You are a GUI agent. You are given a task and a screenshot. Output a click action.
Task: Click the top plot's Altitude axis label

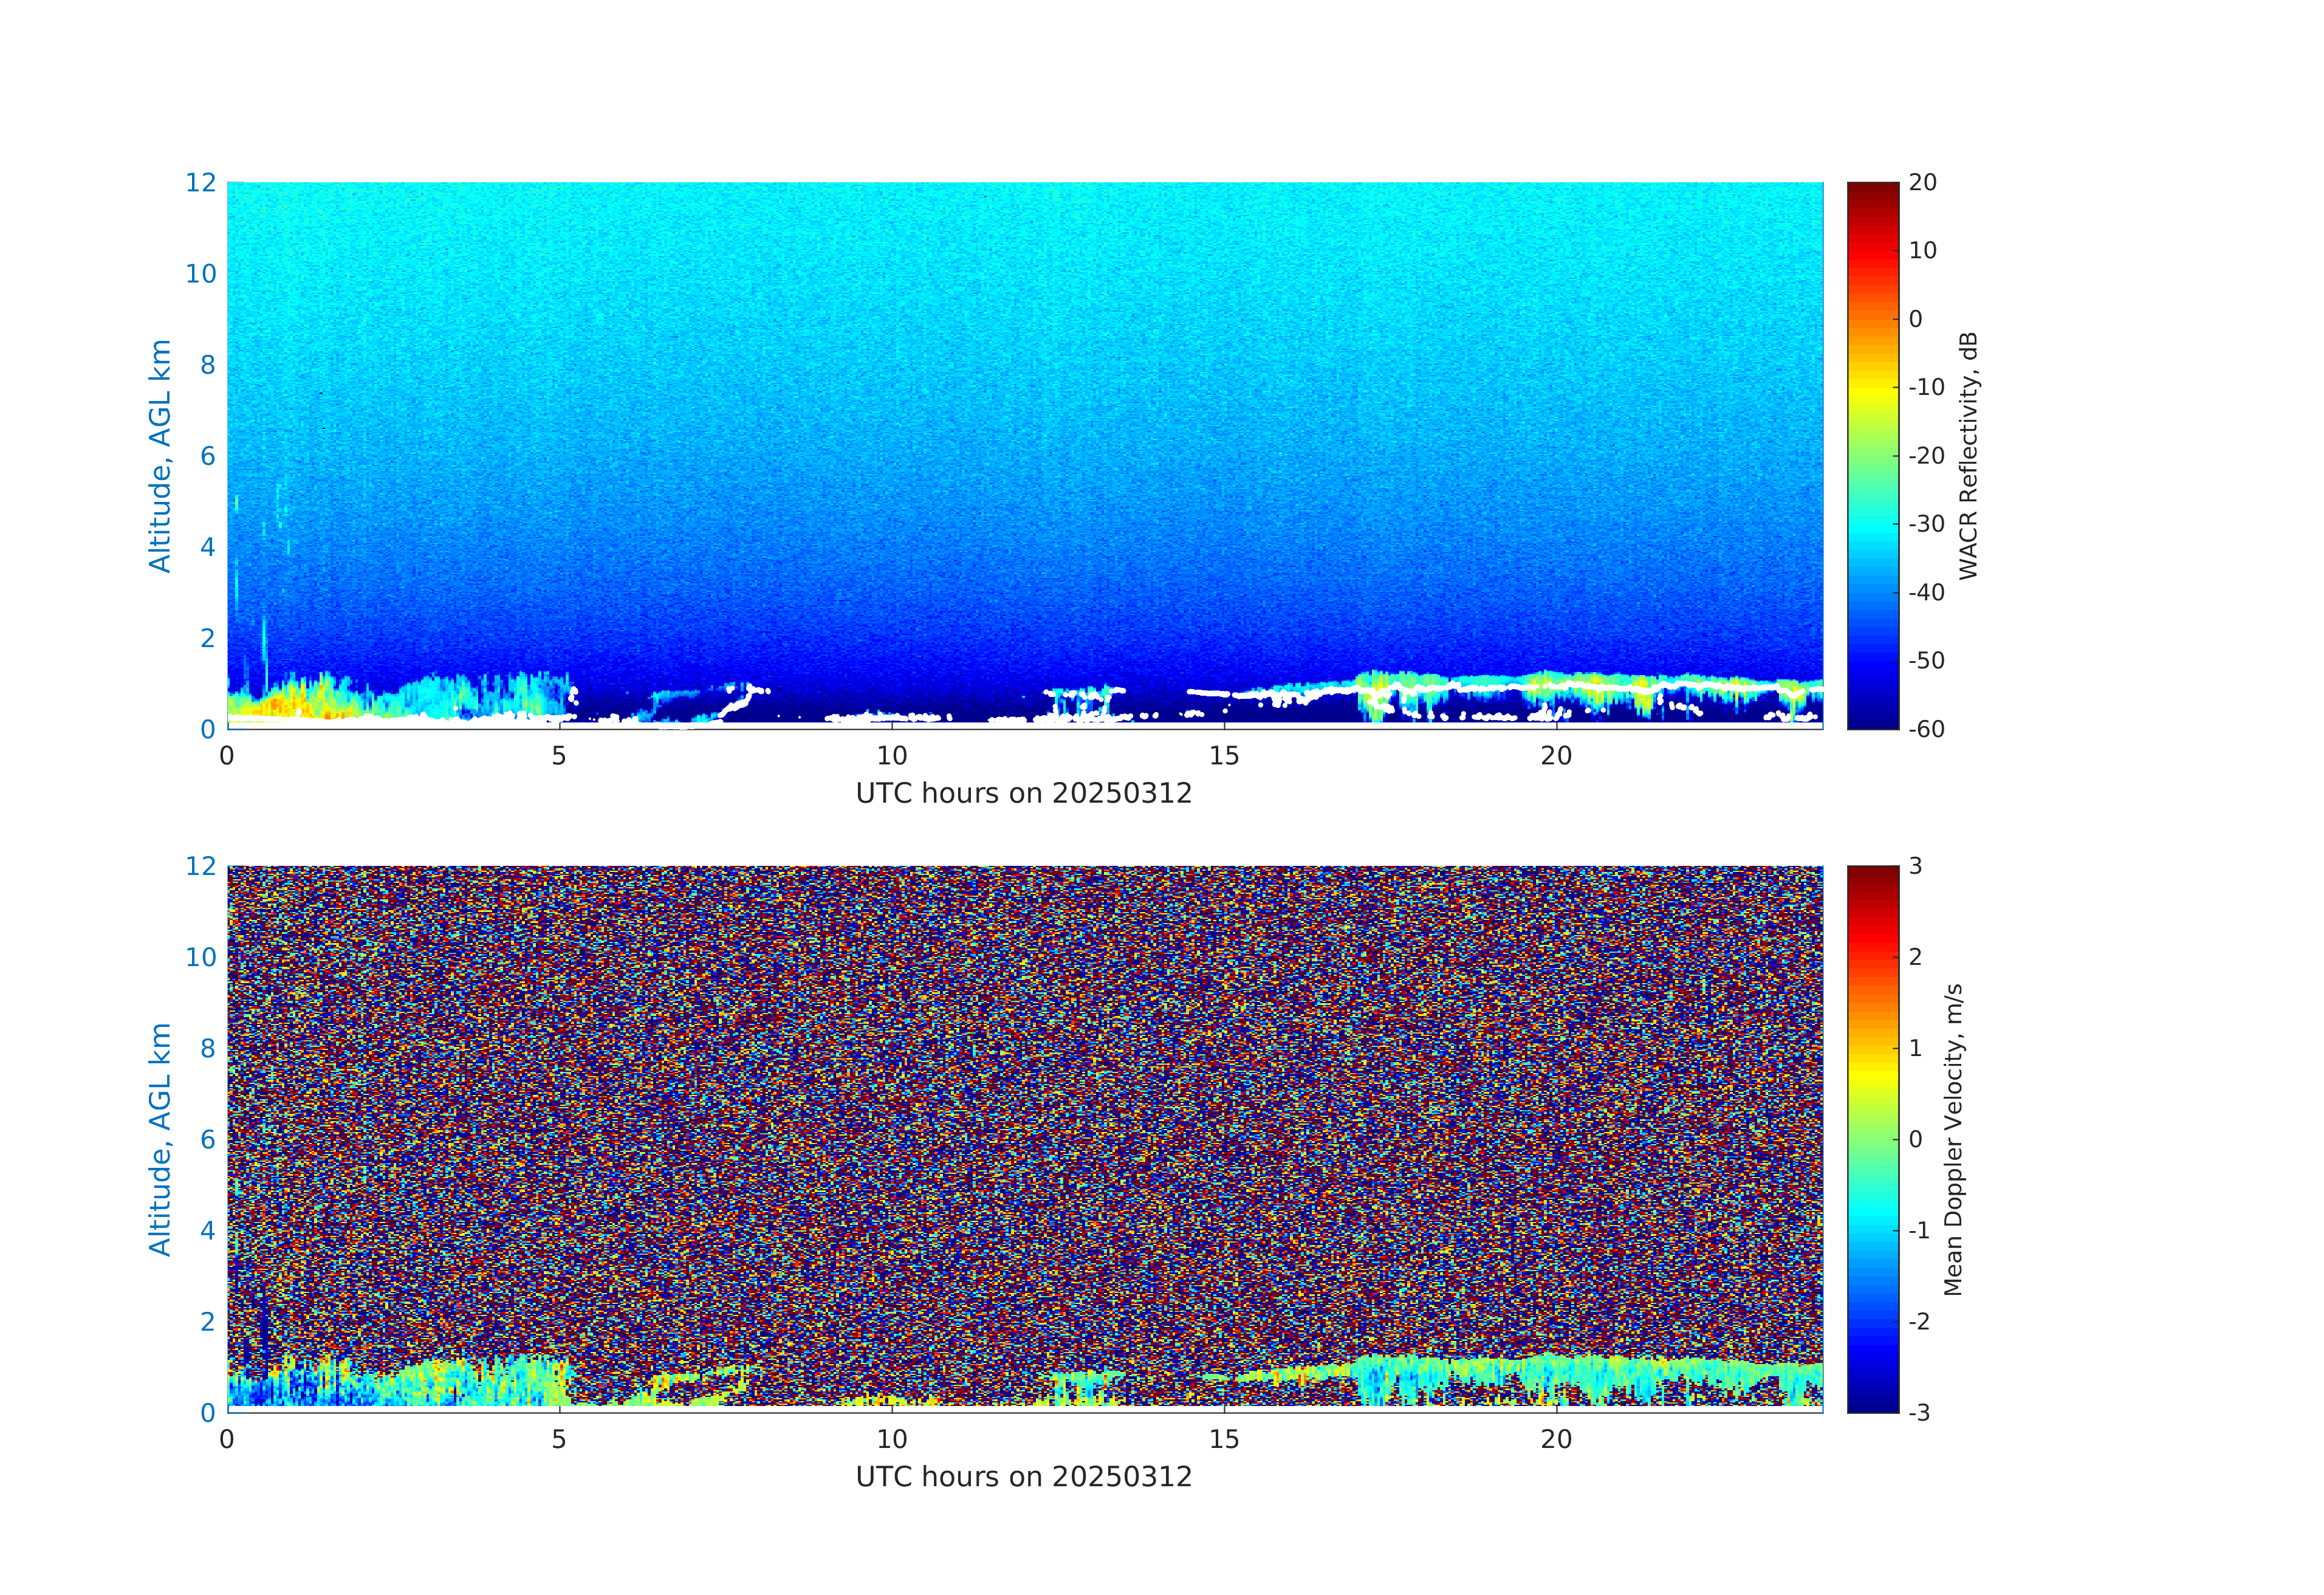tap(160, 455)
